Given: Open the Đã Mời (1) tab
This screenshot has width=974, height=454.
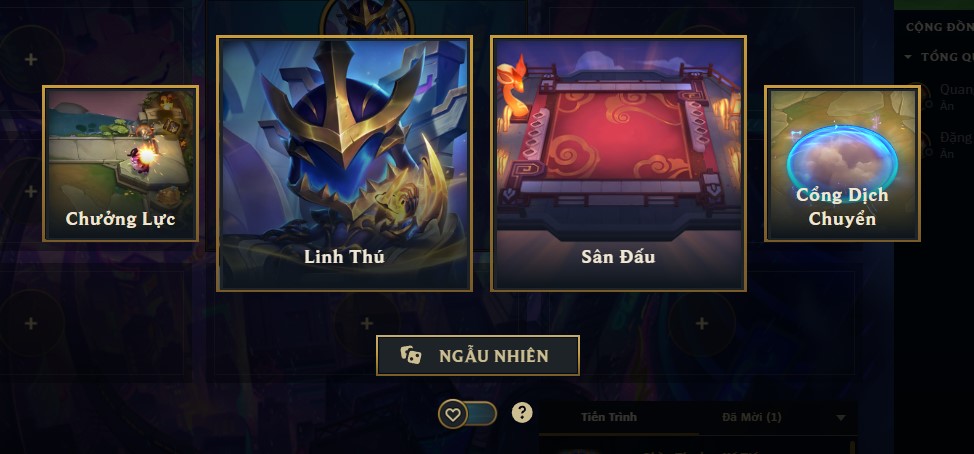Looking at the screenshot, I should 752,417.
